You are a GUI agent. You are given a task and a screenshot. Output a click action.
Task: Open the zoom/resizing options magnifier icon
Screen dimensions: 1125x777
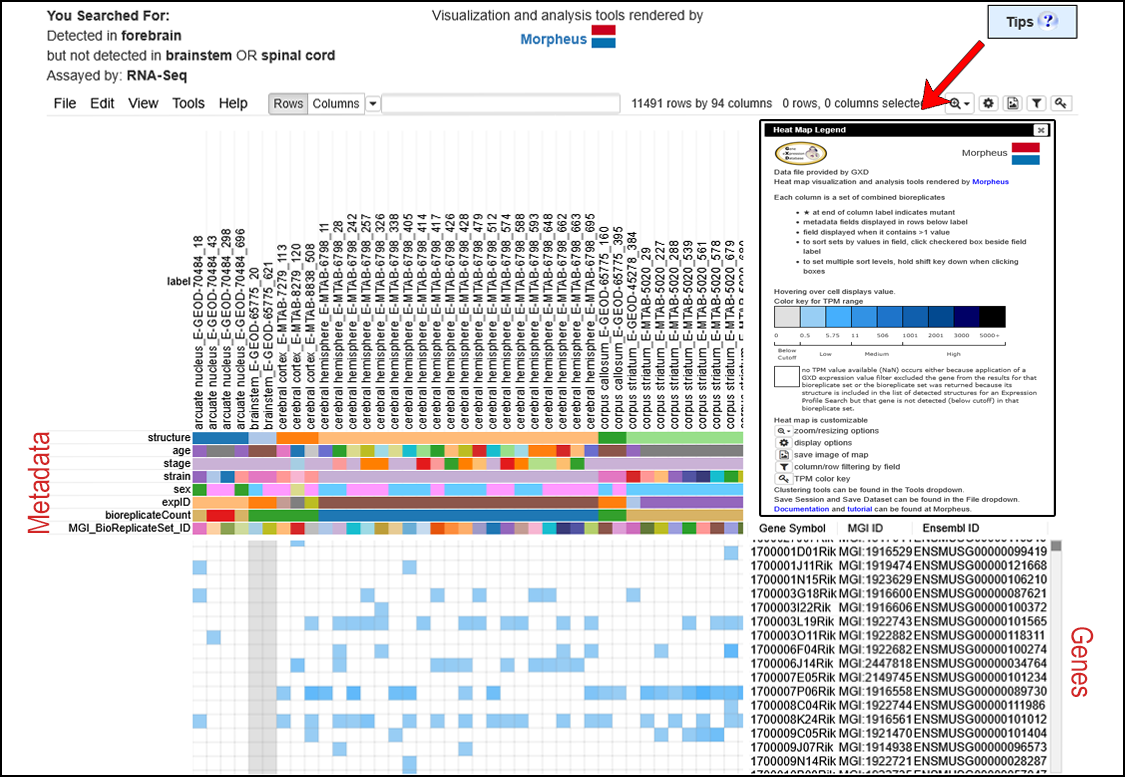(959, 103)
